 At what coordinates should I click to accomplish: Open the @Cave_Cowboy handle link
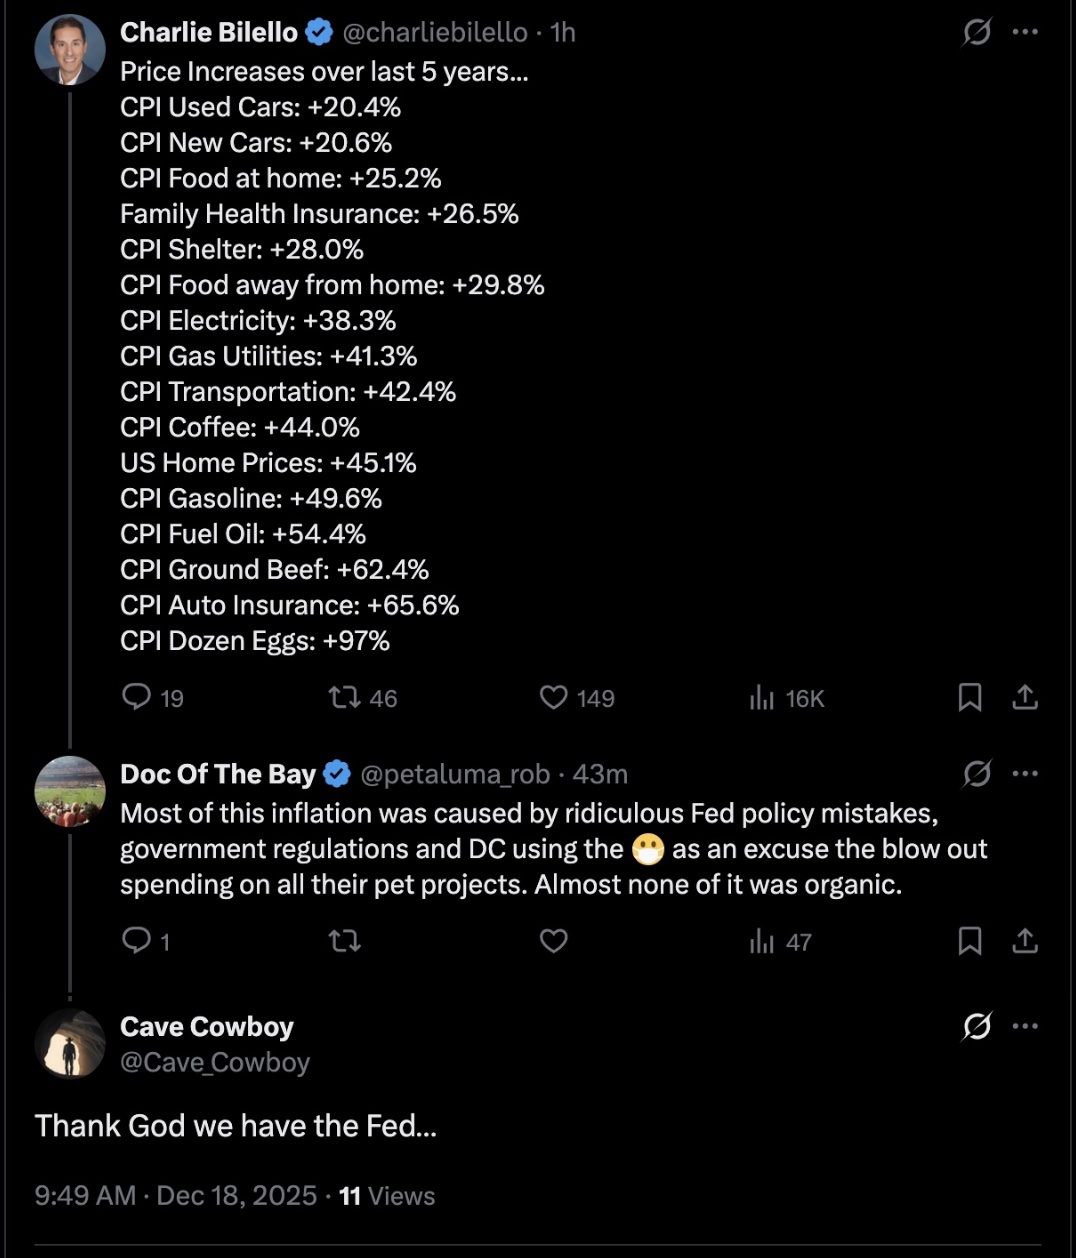tap(215, 1062)
